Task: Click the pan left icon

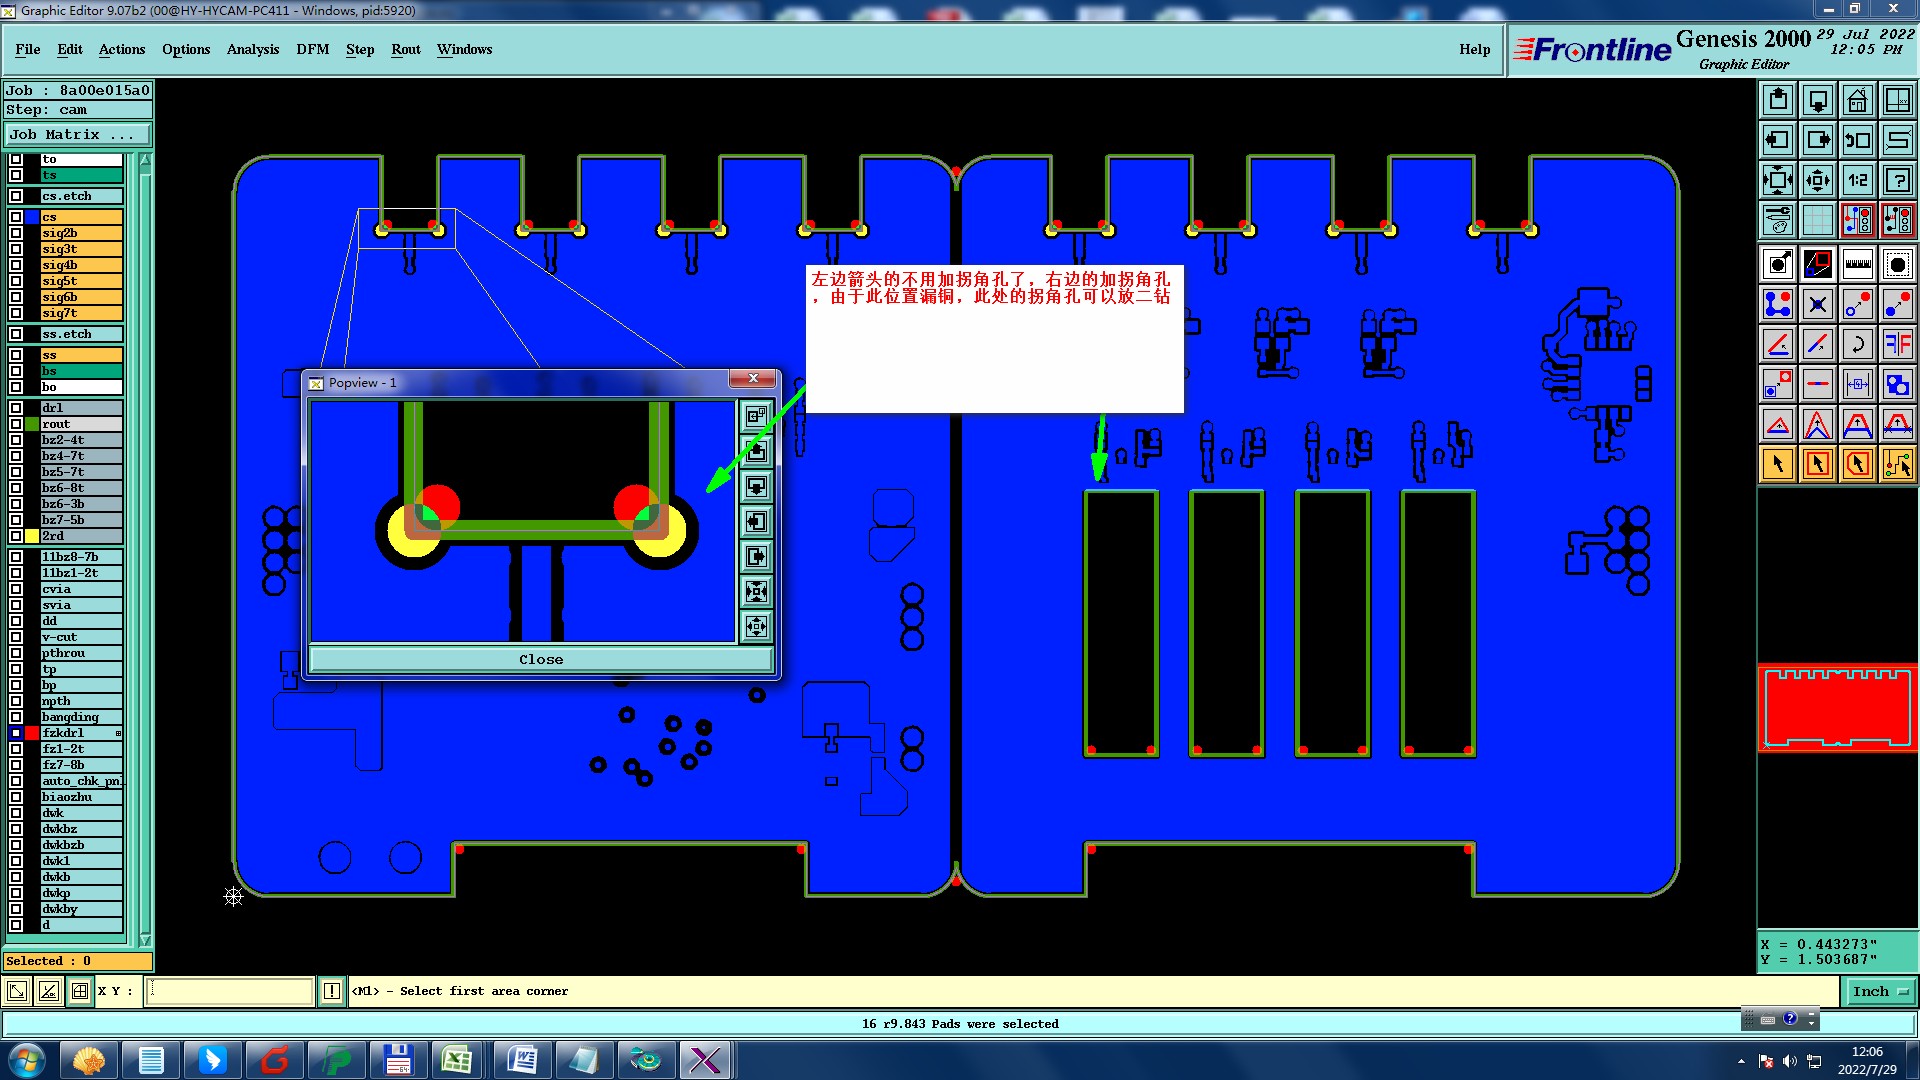Action: 1777,140
